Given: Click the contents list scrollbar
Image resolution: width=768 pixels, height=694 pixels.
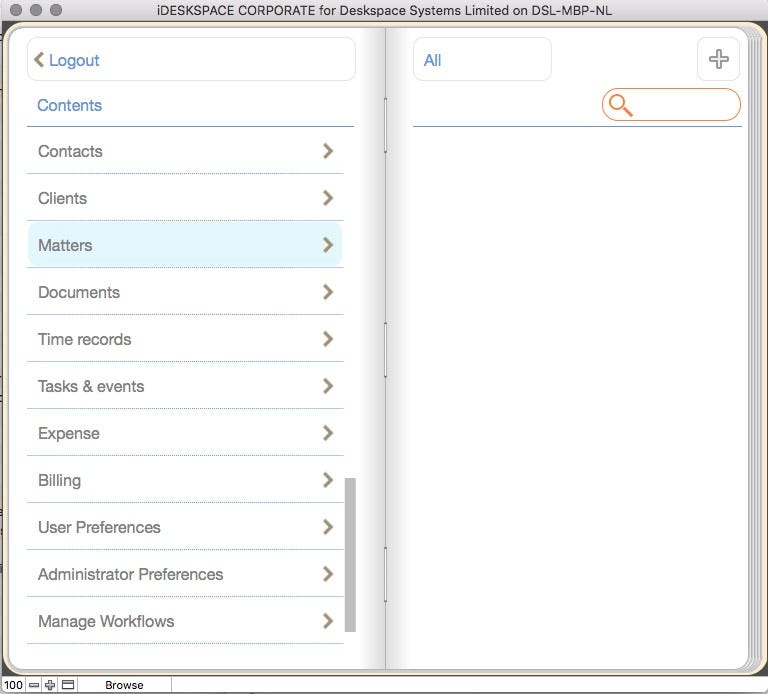Looking at the screenshot, I should pyautogui.click(x=350, y=554).
